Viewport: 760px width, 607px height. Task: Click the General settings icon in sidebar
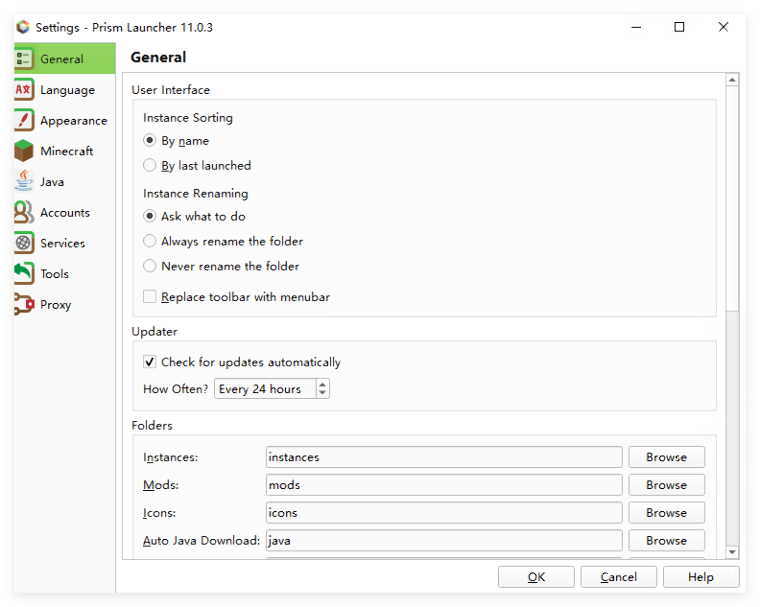pyautogui.click(x=23, y=59)
